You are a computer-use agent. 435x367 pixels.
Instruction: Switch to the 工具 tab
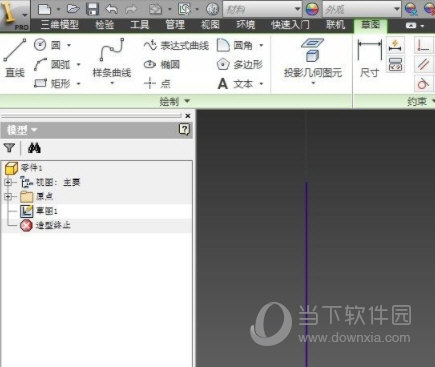[x=140, y=25]
